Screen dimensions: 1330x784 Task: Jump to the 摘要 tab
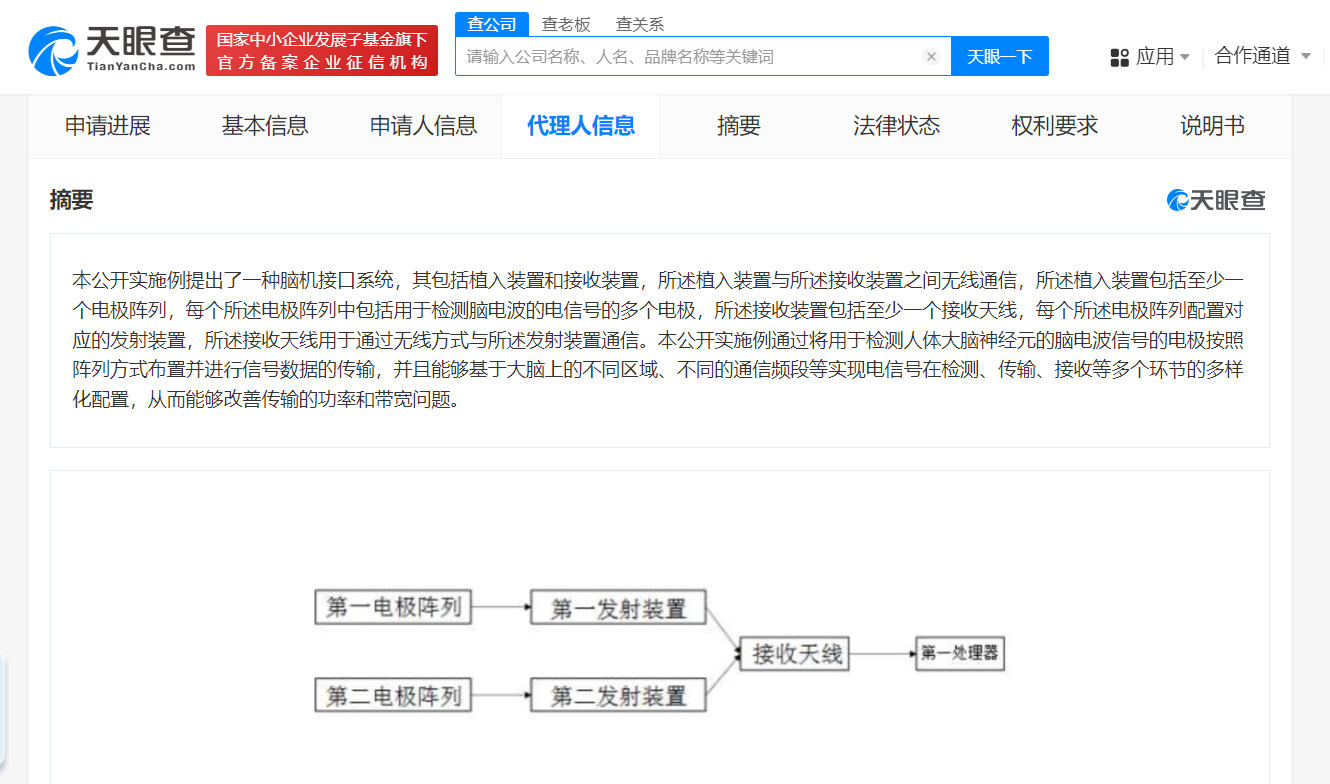[739, 126]
